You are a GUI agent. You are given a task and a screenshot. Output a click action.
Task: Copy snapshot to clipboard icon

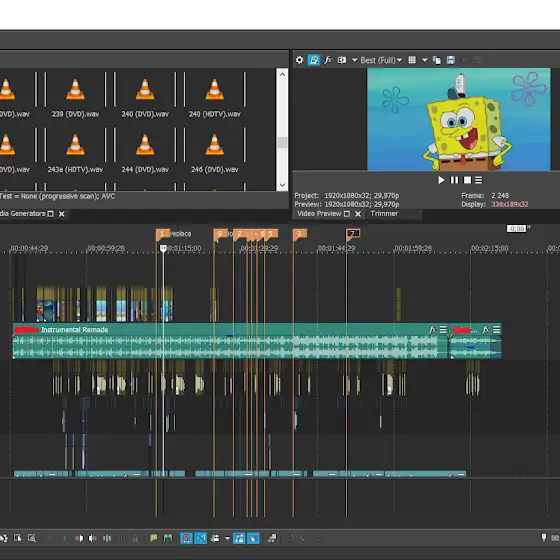tap(436, 60)
